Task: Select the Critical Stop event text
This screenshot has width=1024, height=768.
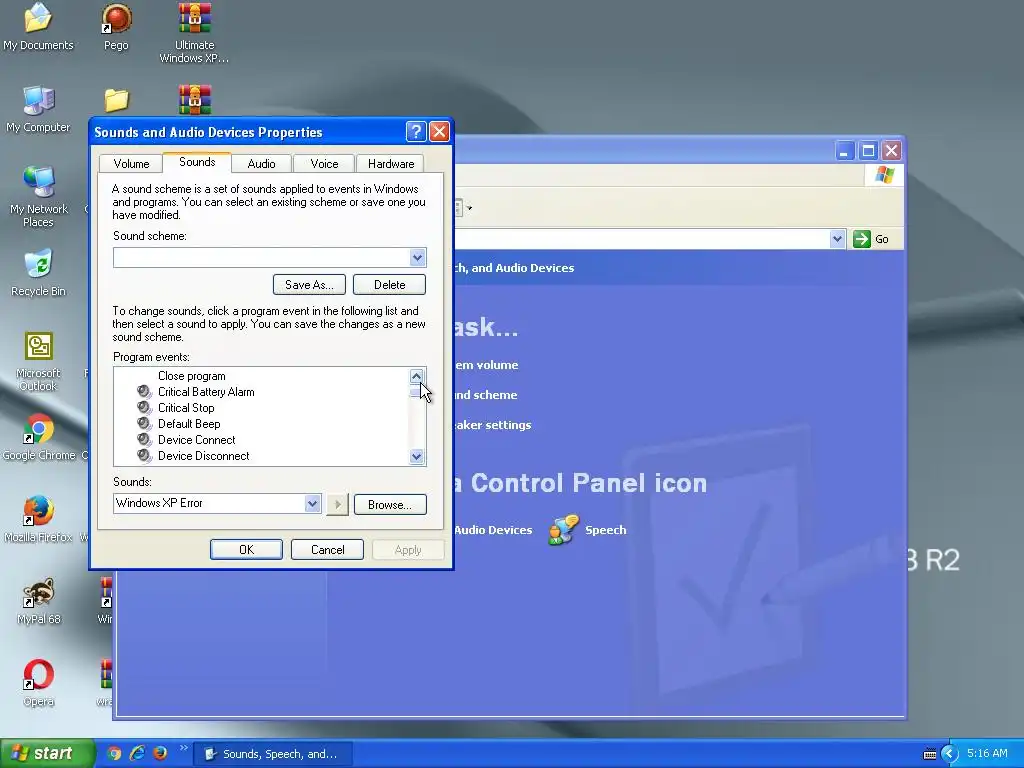Action: click(186, 408)
